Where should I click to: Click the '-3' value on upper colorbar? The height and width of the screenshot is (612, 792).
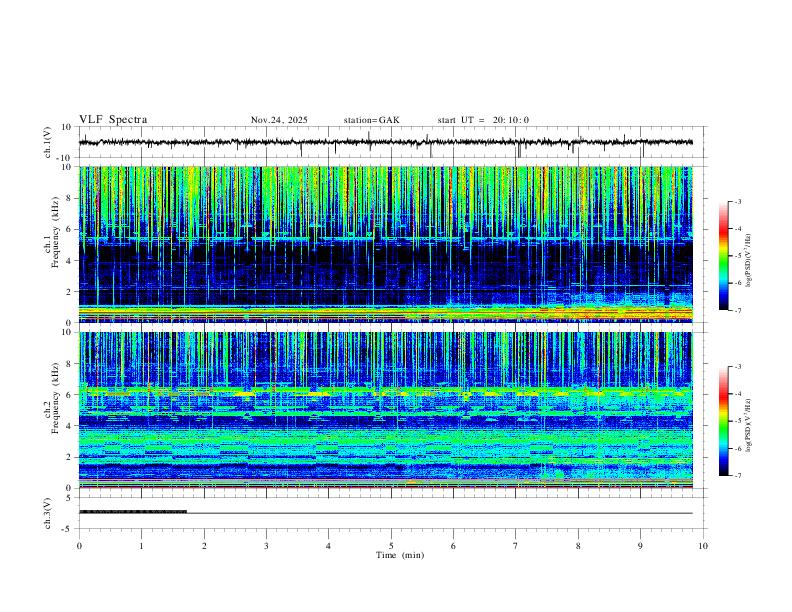coord(737,201)
